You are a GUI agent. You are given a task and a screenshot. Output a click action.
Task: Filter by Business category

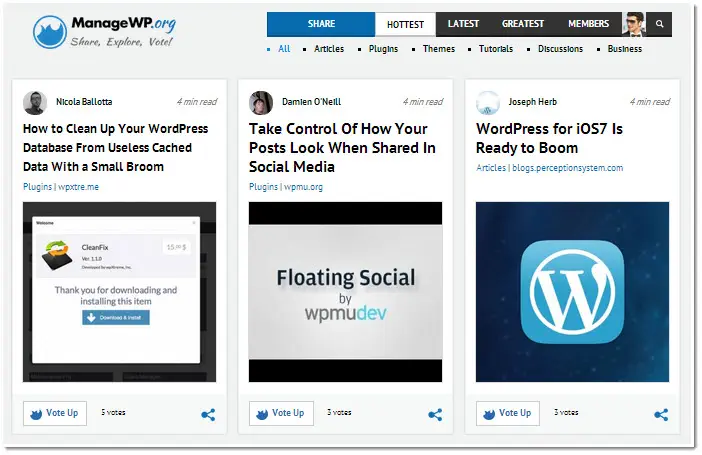625,49
